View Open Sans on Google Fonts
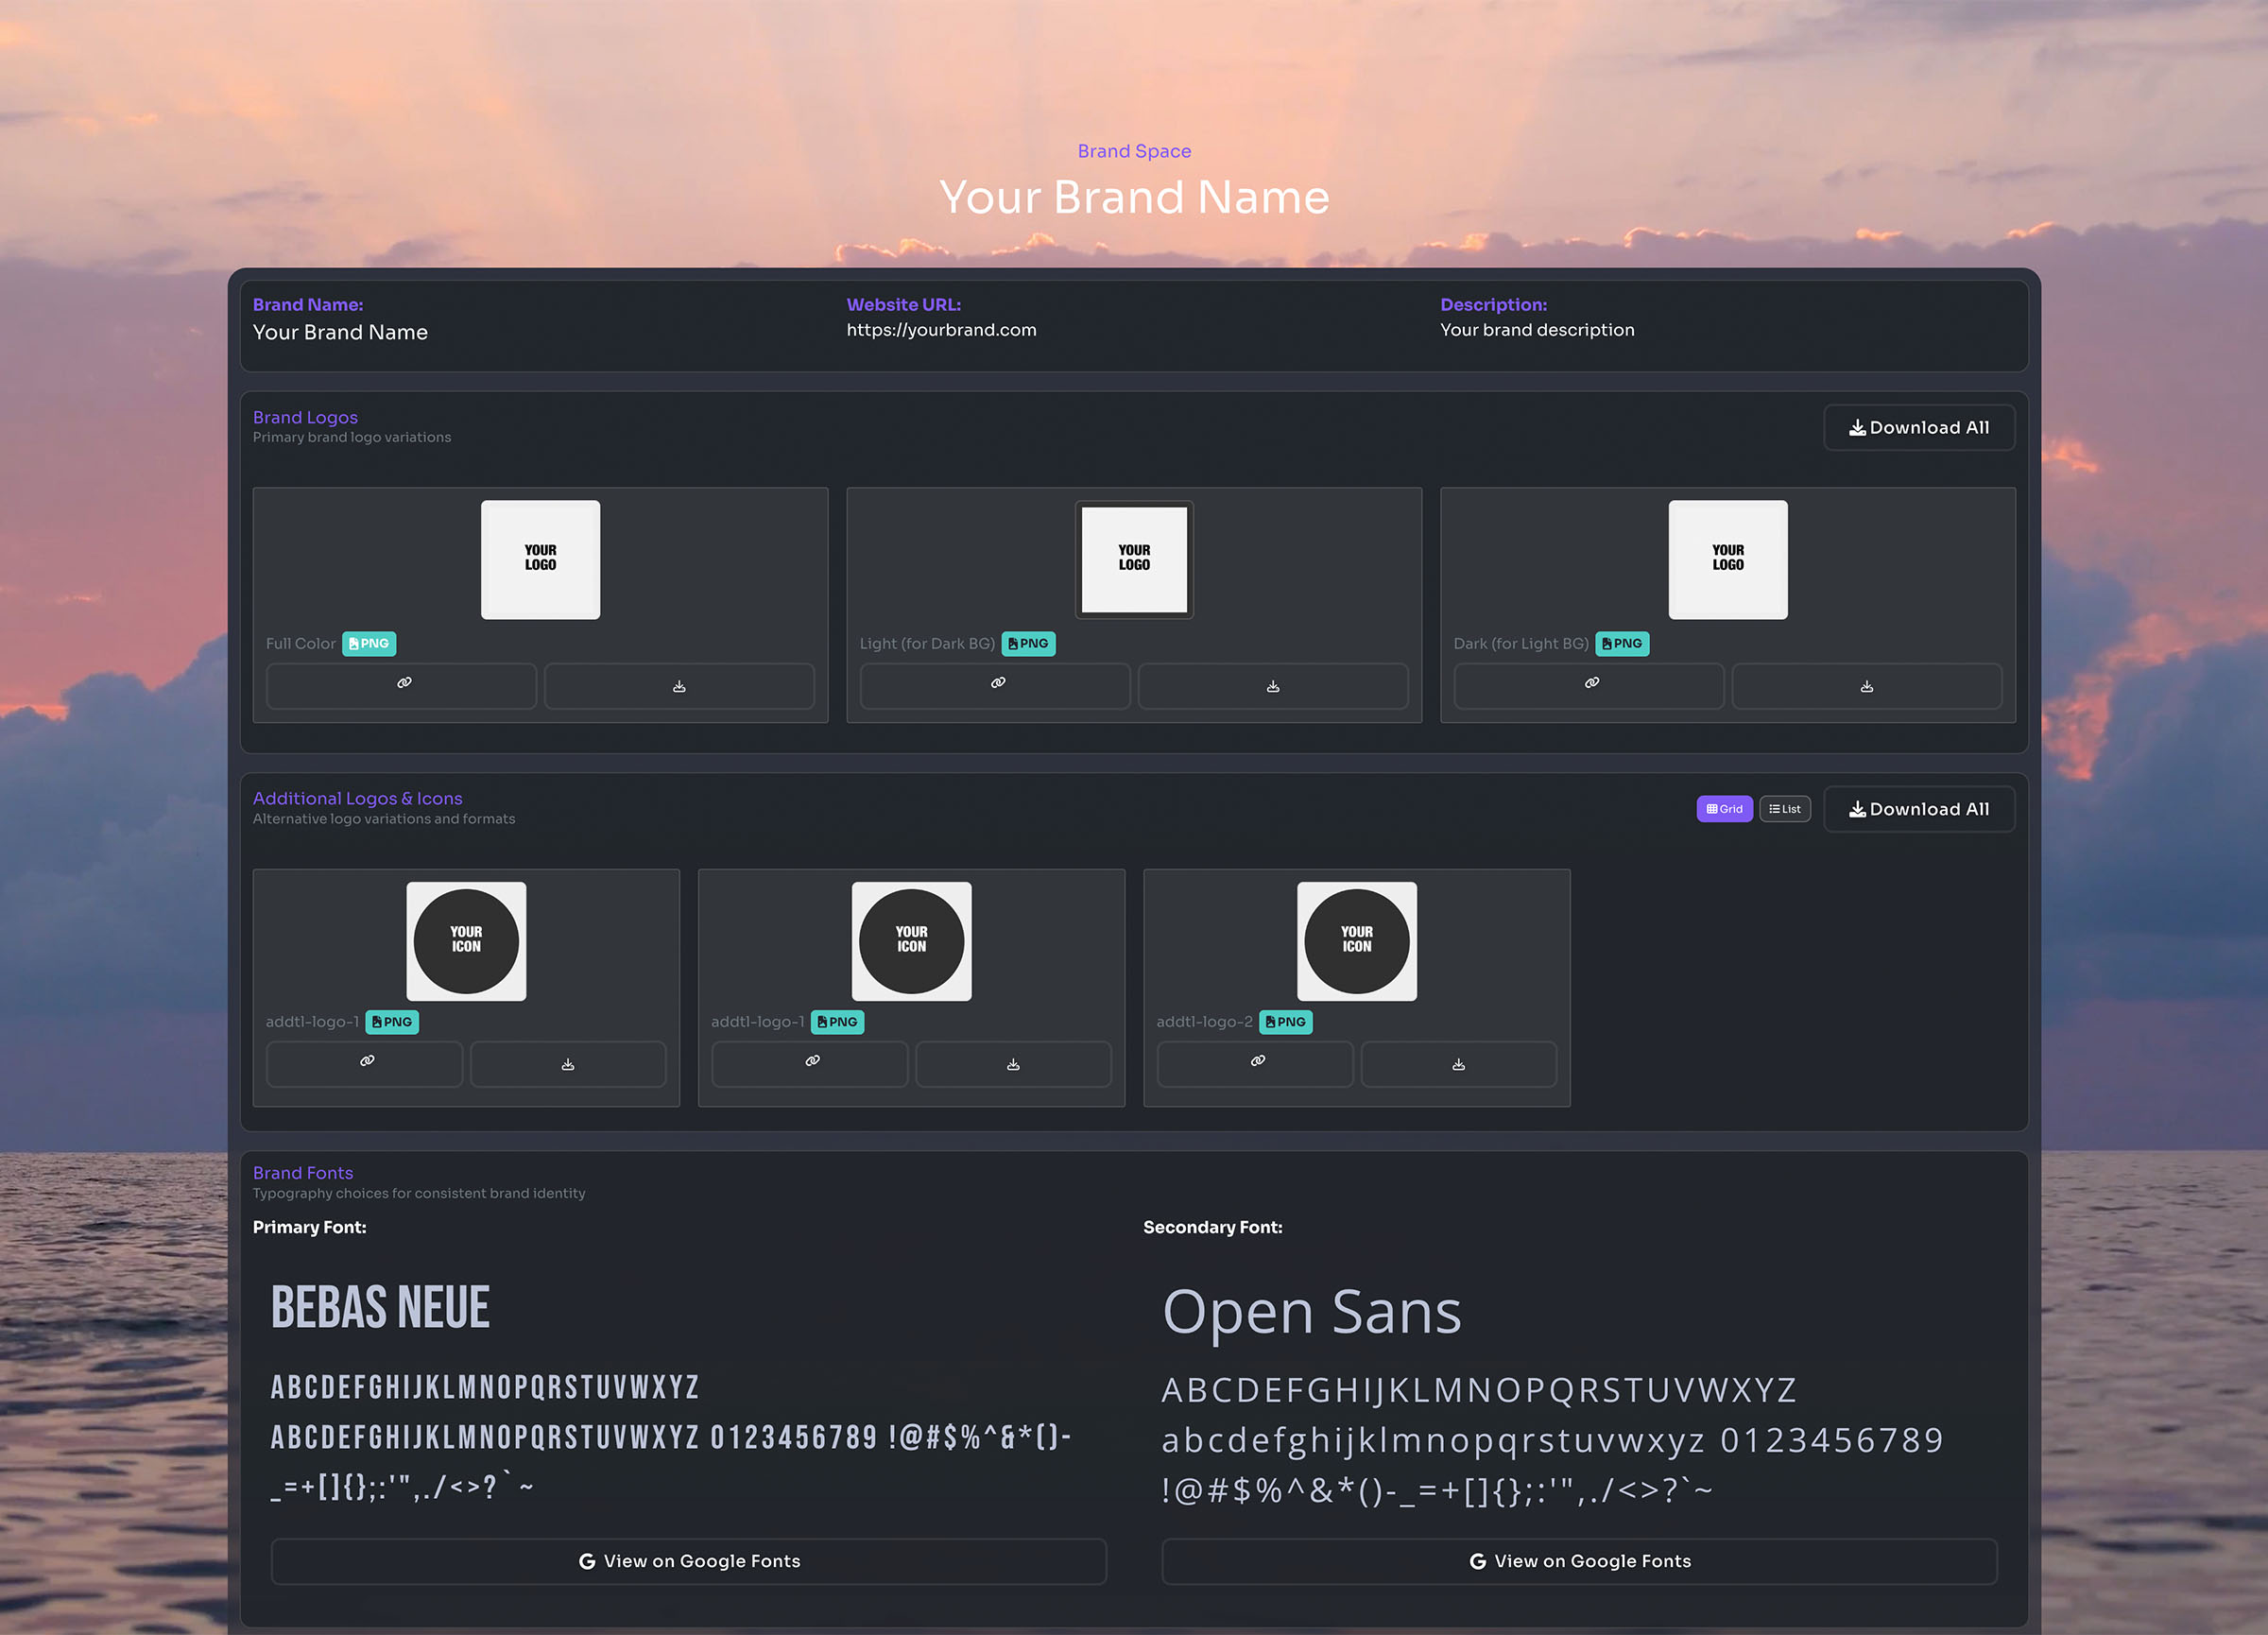The image size is (2268, 1635). [1579, 1561]
